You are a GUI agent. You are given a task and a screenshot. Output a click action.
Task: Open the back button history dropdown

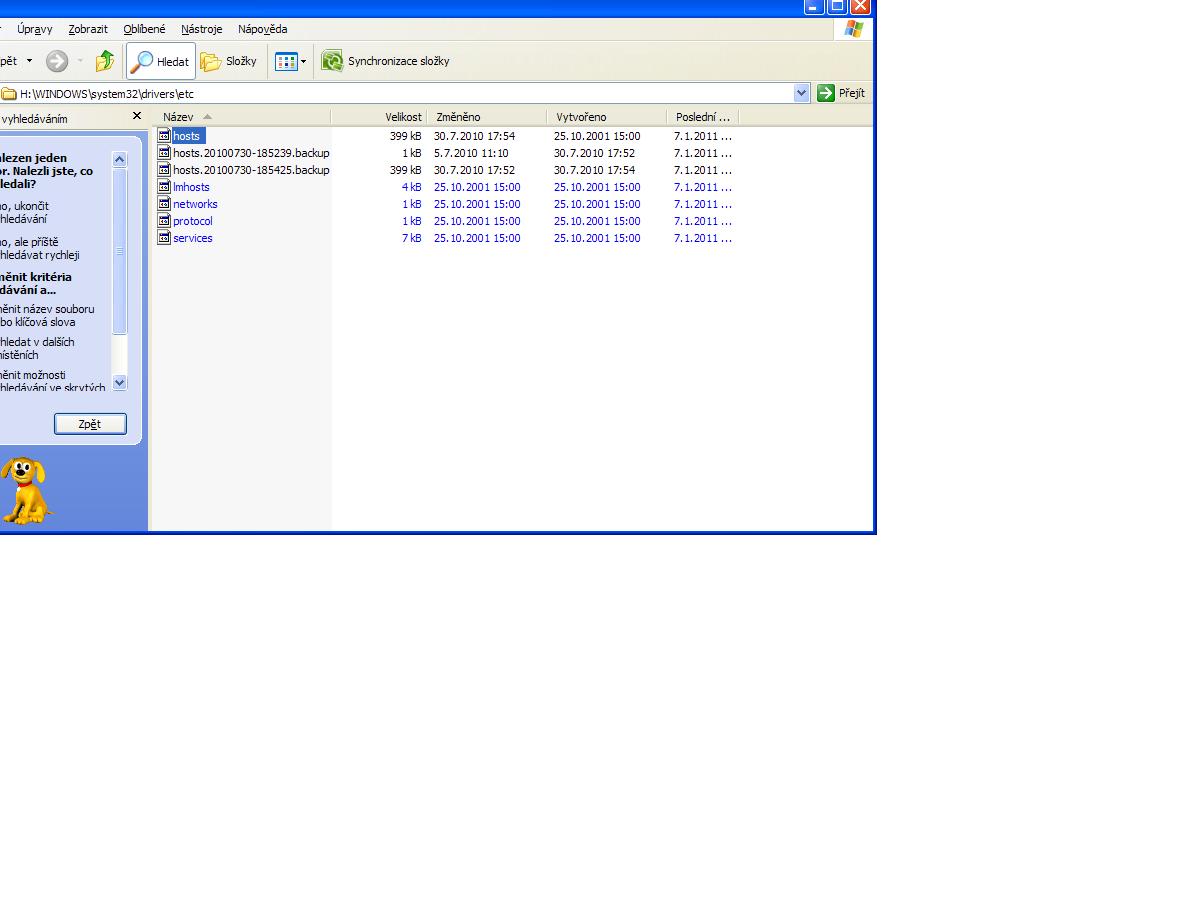tap(29, 61)
